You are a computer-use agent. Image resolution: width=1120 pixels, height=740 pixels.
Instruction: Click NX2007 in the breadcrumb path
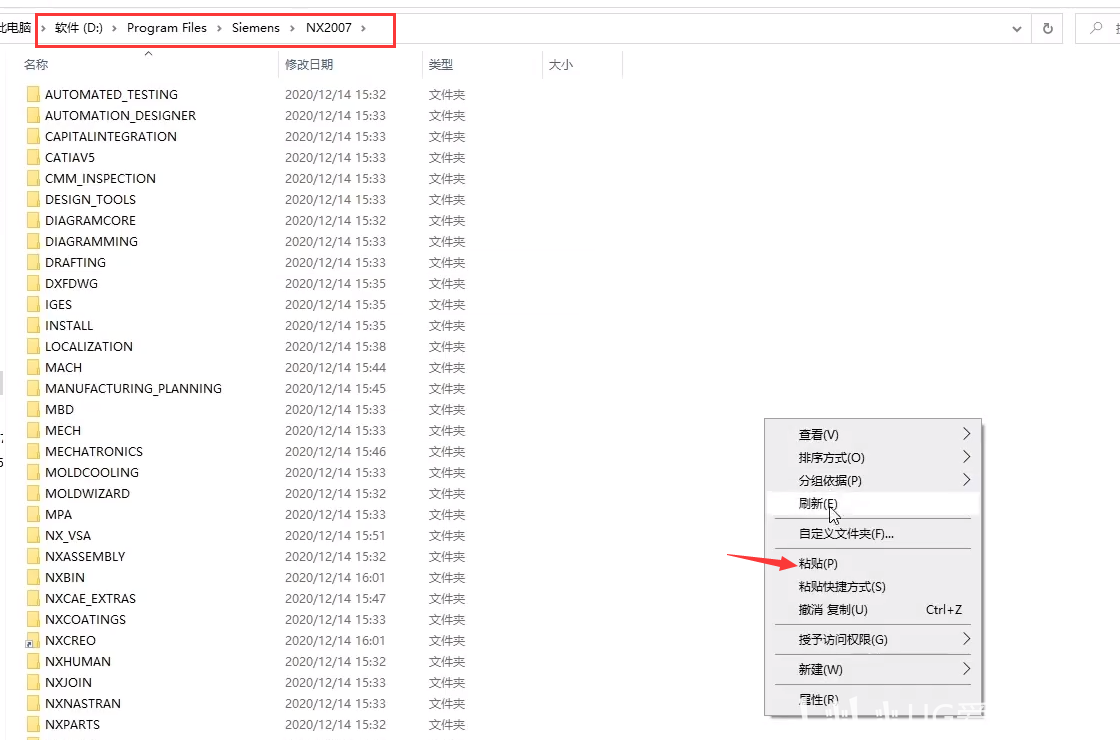(x=329, y=28)
